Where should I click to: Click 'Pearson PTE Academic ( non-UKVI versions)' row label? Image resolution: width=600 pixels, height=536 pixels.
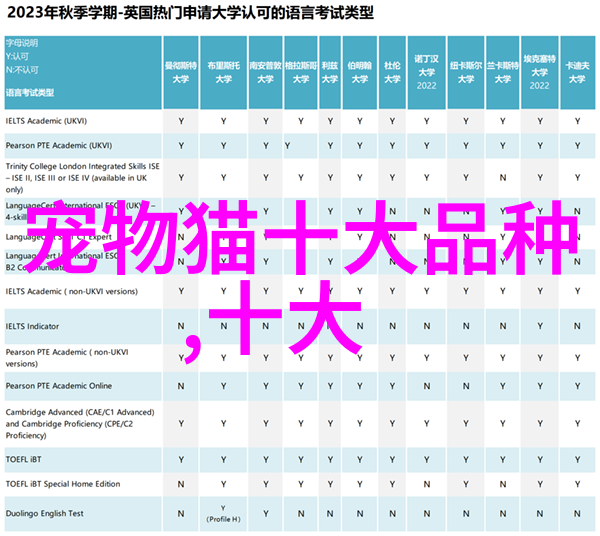(67, 358)
